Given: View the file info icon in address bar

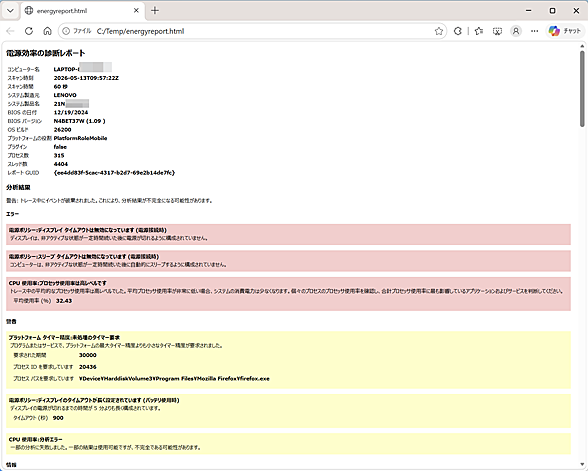Looking at the screenshot, I should click(66, 31).
